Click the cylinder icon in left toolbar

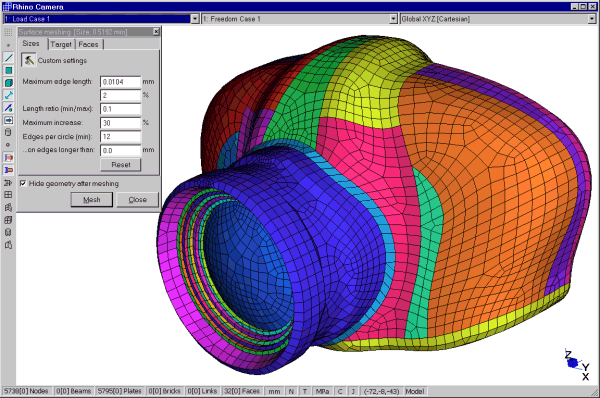8,132
